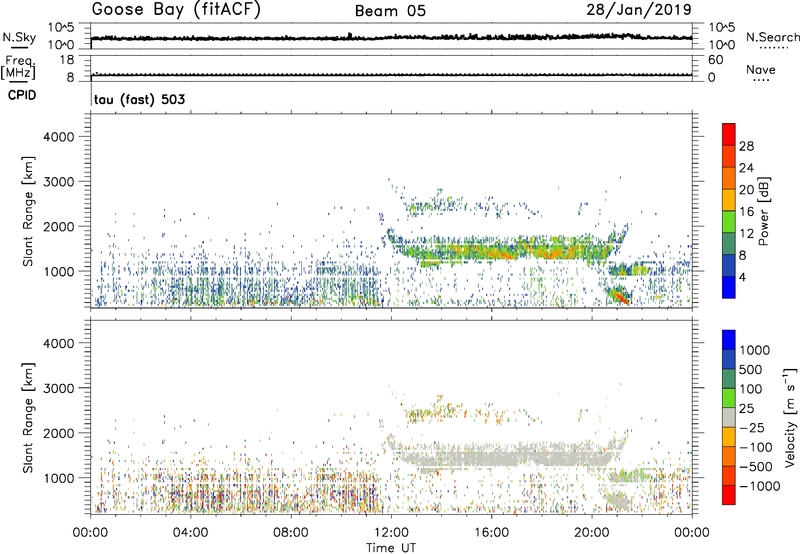Image resolution: width=800 pixels, height=554 pixels.
Task: Click the 'N.Search' legend label
Action: point(772,37)
